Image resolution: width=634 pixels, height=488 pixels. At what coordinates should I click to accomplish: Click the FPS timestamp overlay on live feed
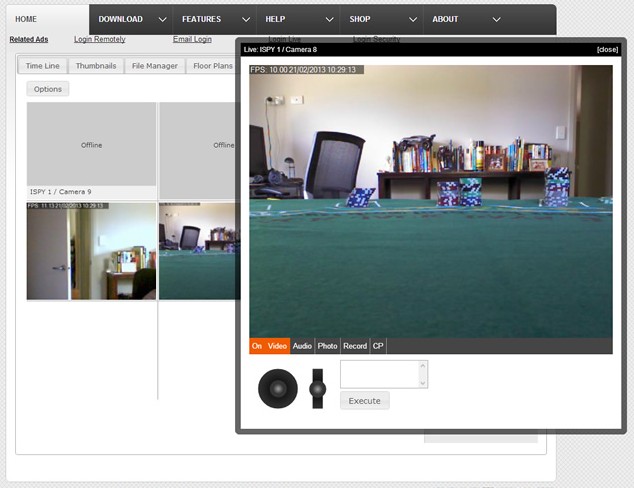tap(306, 70)
